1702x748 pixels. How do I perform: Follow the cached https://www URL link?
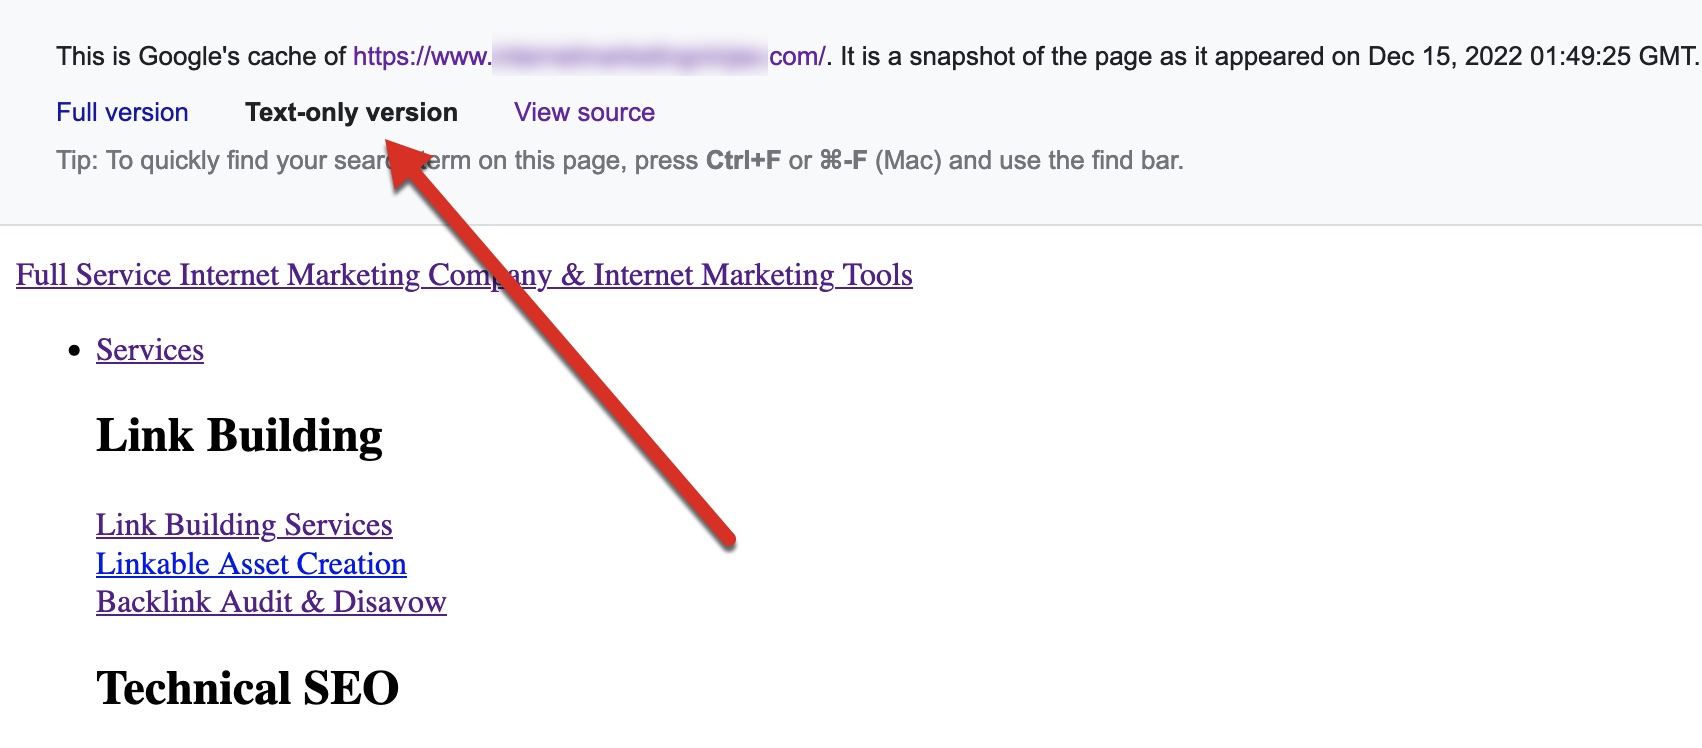click(x=590, y=56)
